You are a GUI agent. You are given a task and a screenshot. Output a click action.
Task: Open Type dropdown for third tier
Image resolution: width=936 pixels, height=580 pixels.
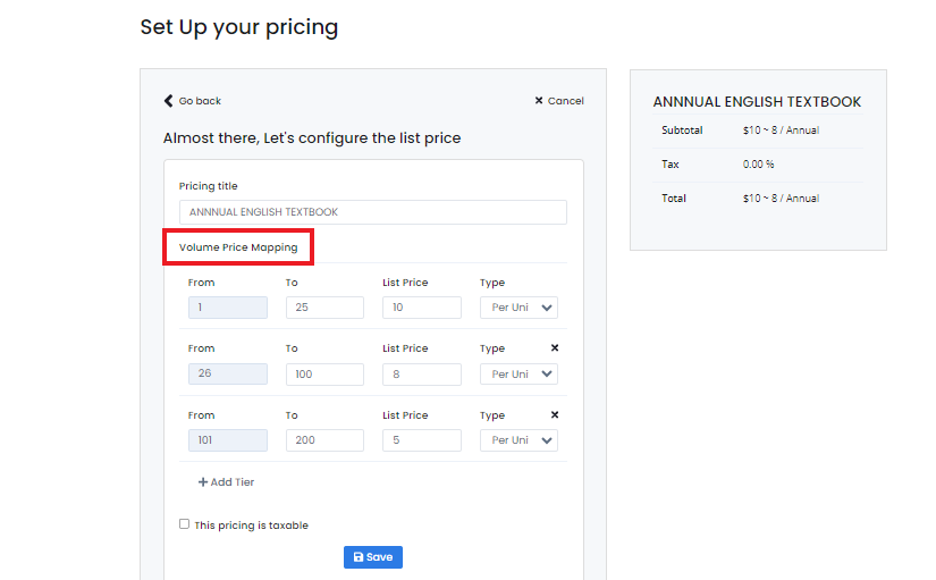click(x=519, y=440)
